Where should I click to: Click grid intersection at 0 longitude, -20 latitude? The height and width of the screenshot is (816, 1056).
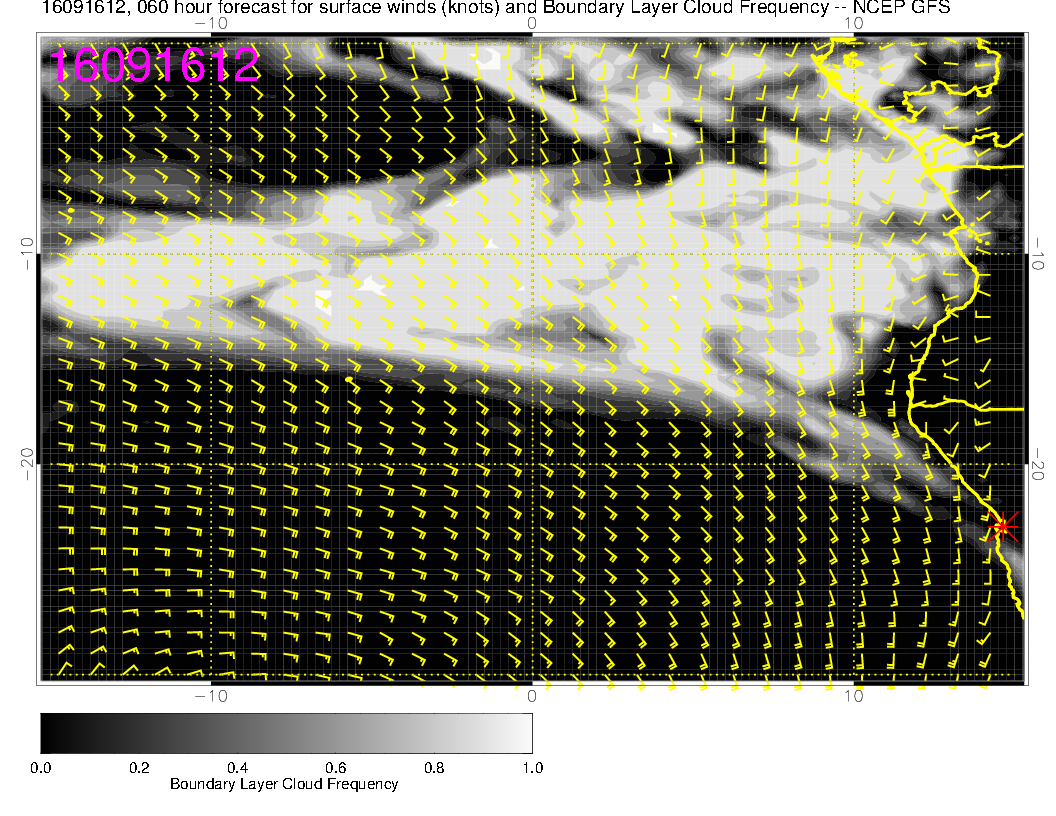point(532,465)
